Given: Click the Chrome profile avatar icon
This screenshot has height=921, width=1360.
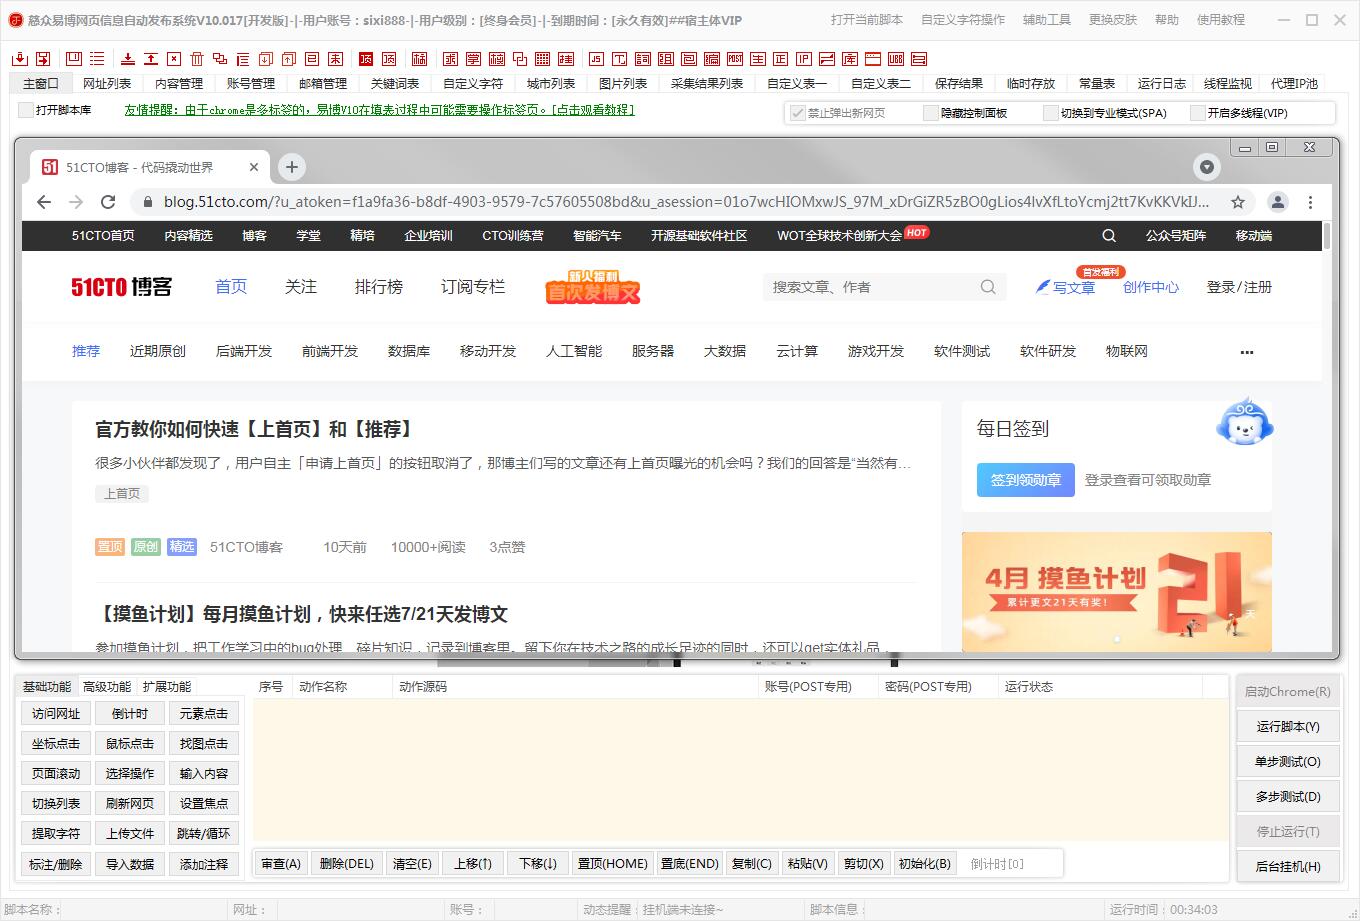Looking at the screenshot, I should coord(1278,202).
